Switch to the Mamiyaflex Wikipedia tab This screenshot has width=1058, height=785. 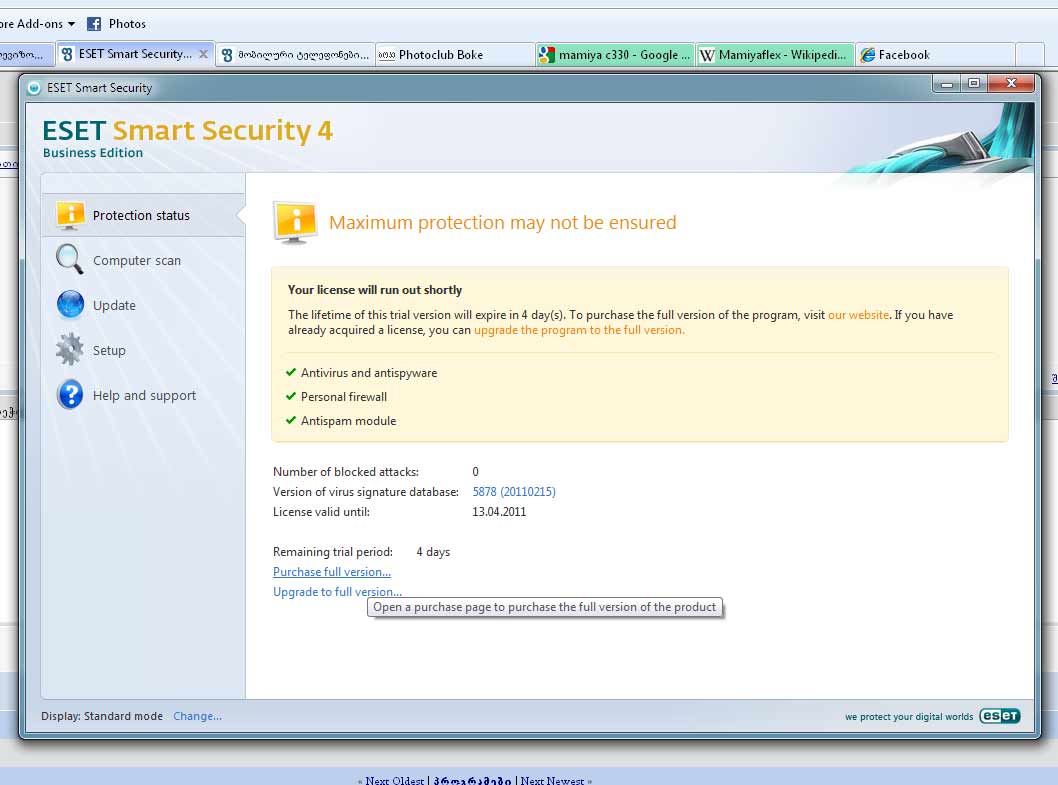coord(775,55)
